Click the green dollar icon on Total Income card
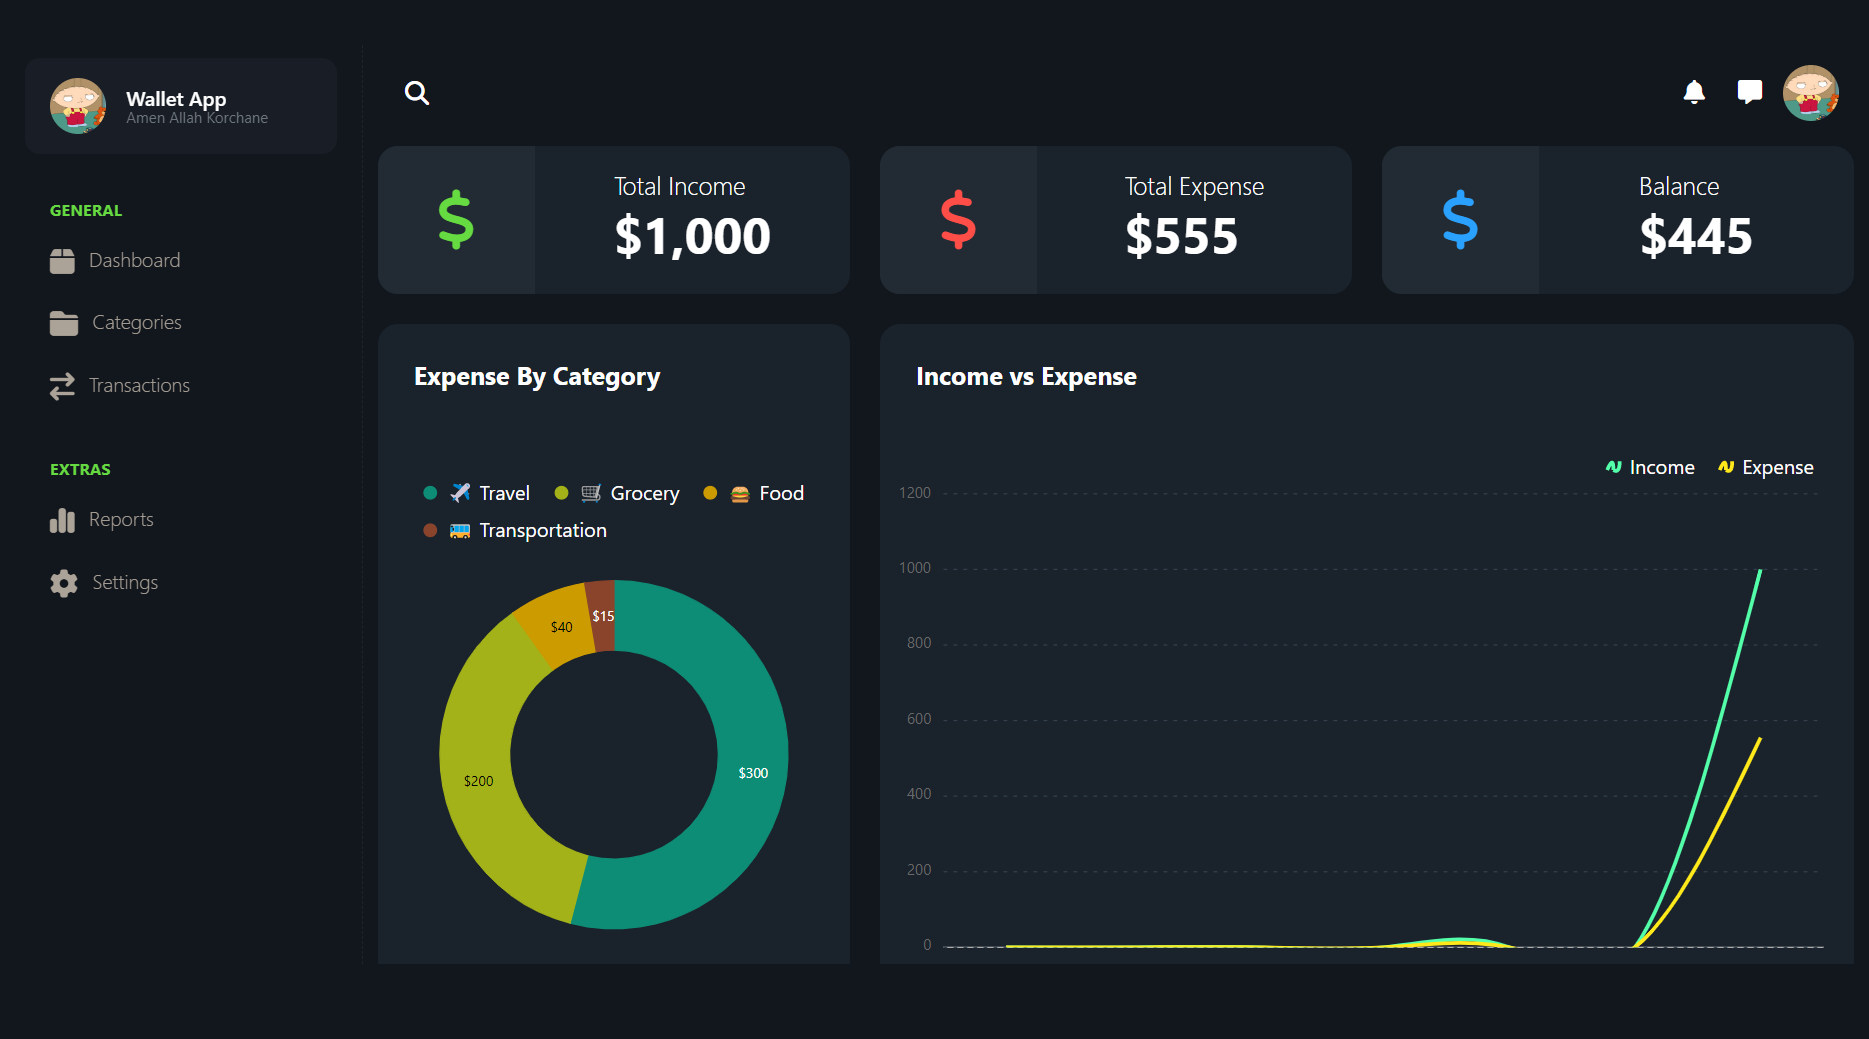The height and width of the screenshot is (1039, 1869). [456, 220]
